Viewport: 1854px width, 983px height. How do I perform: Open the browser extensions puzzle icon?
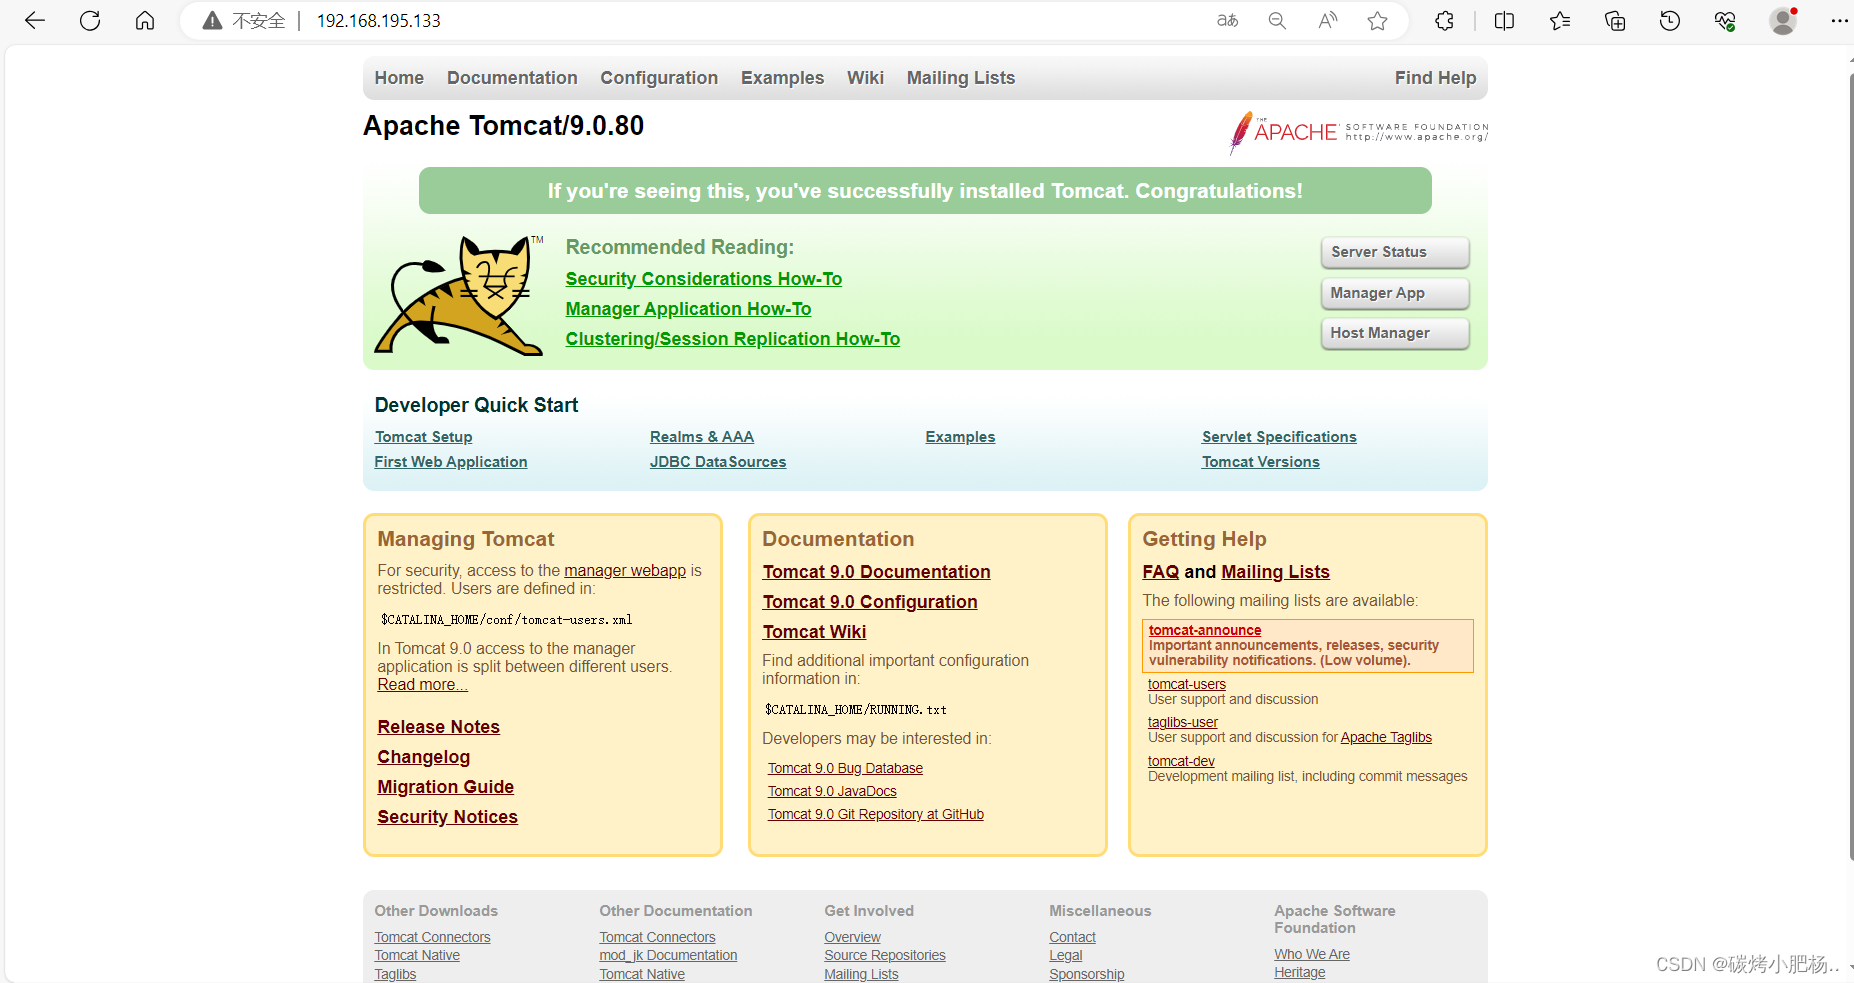(x=1444, y=21)
